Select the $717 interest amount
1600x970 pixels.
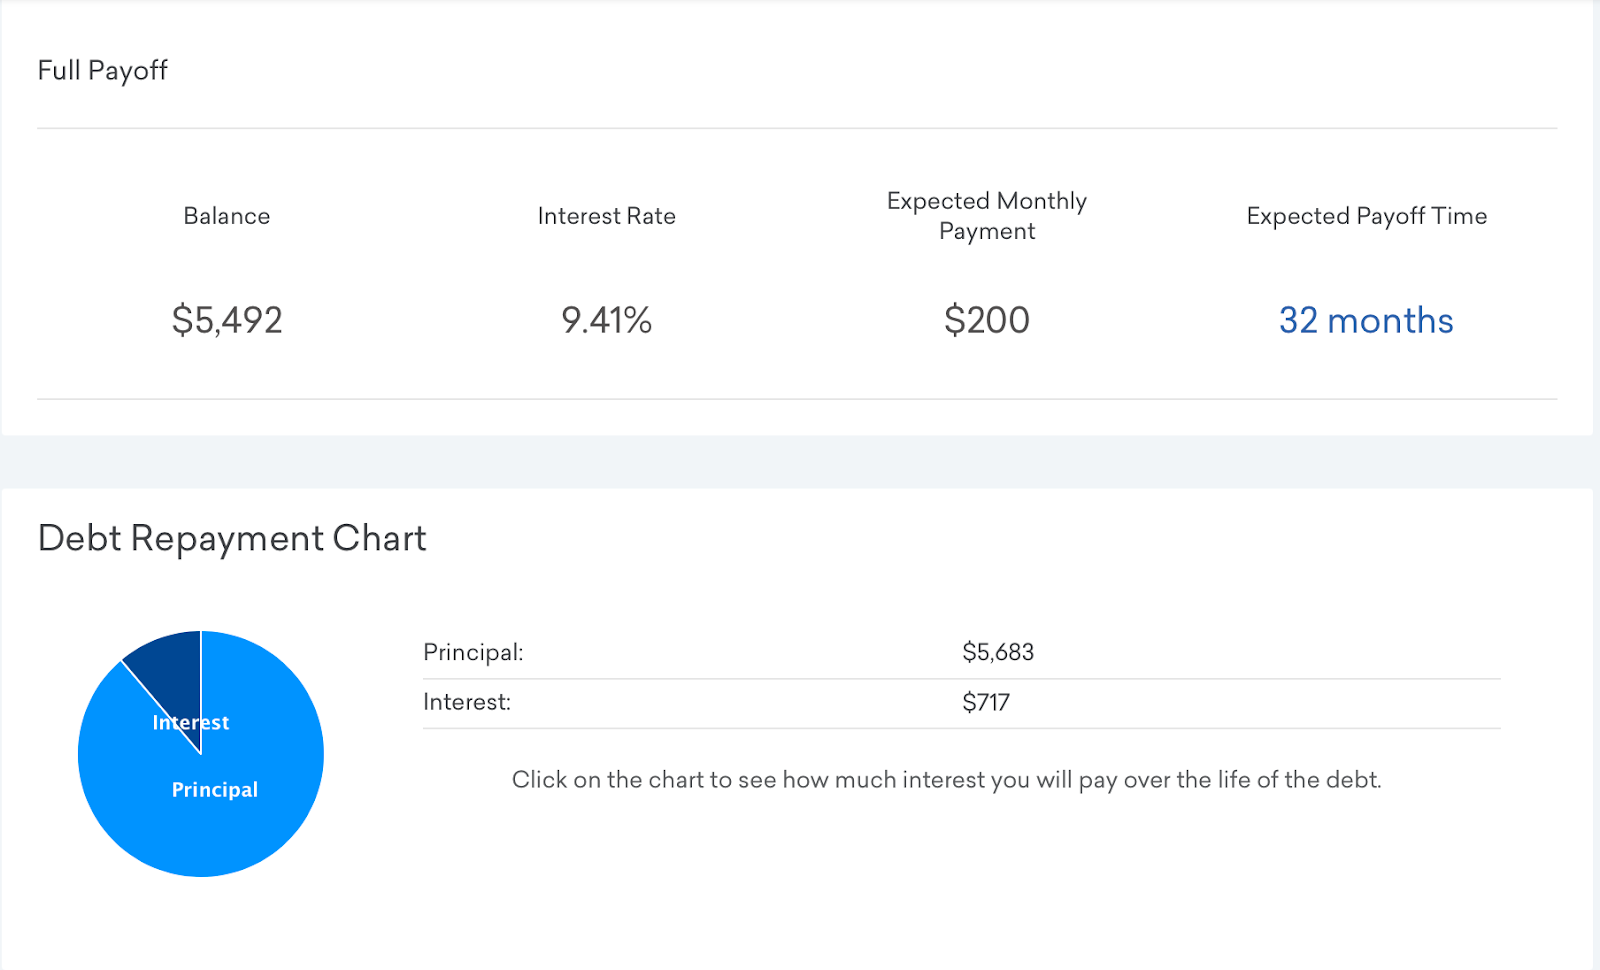pos(986,703)
